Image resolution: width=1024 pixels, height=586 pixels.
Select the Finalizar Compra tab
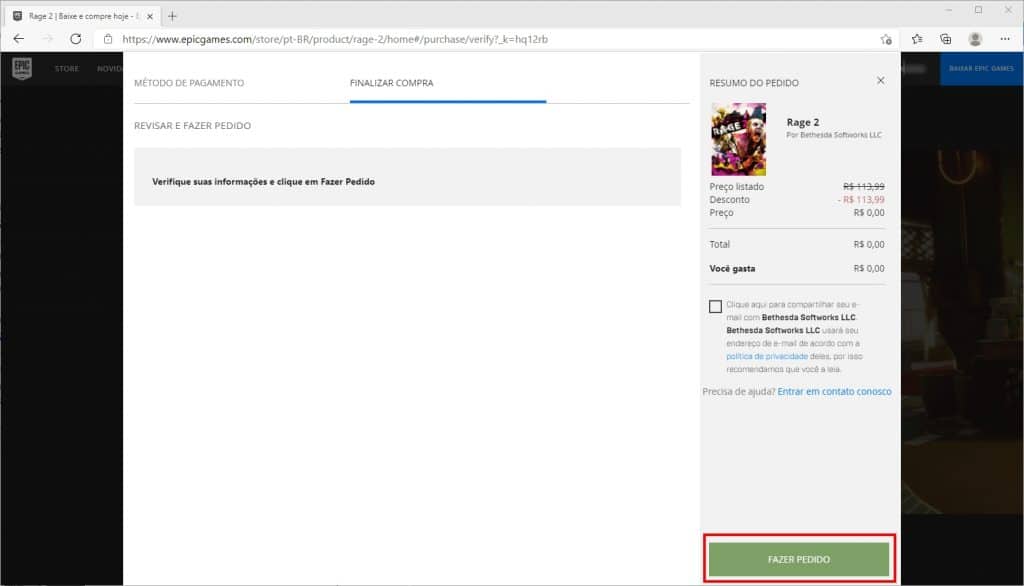pyautogui.click(x=391, y=83)
